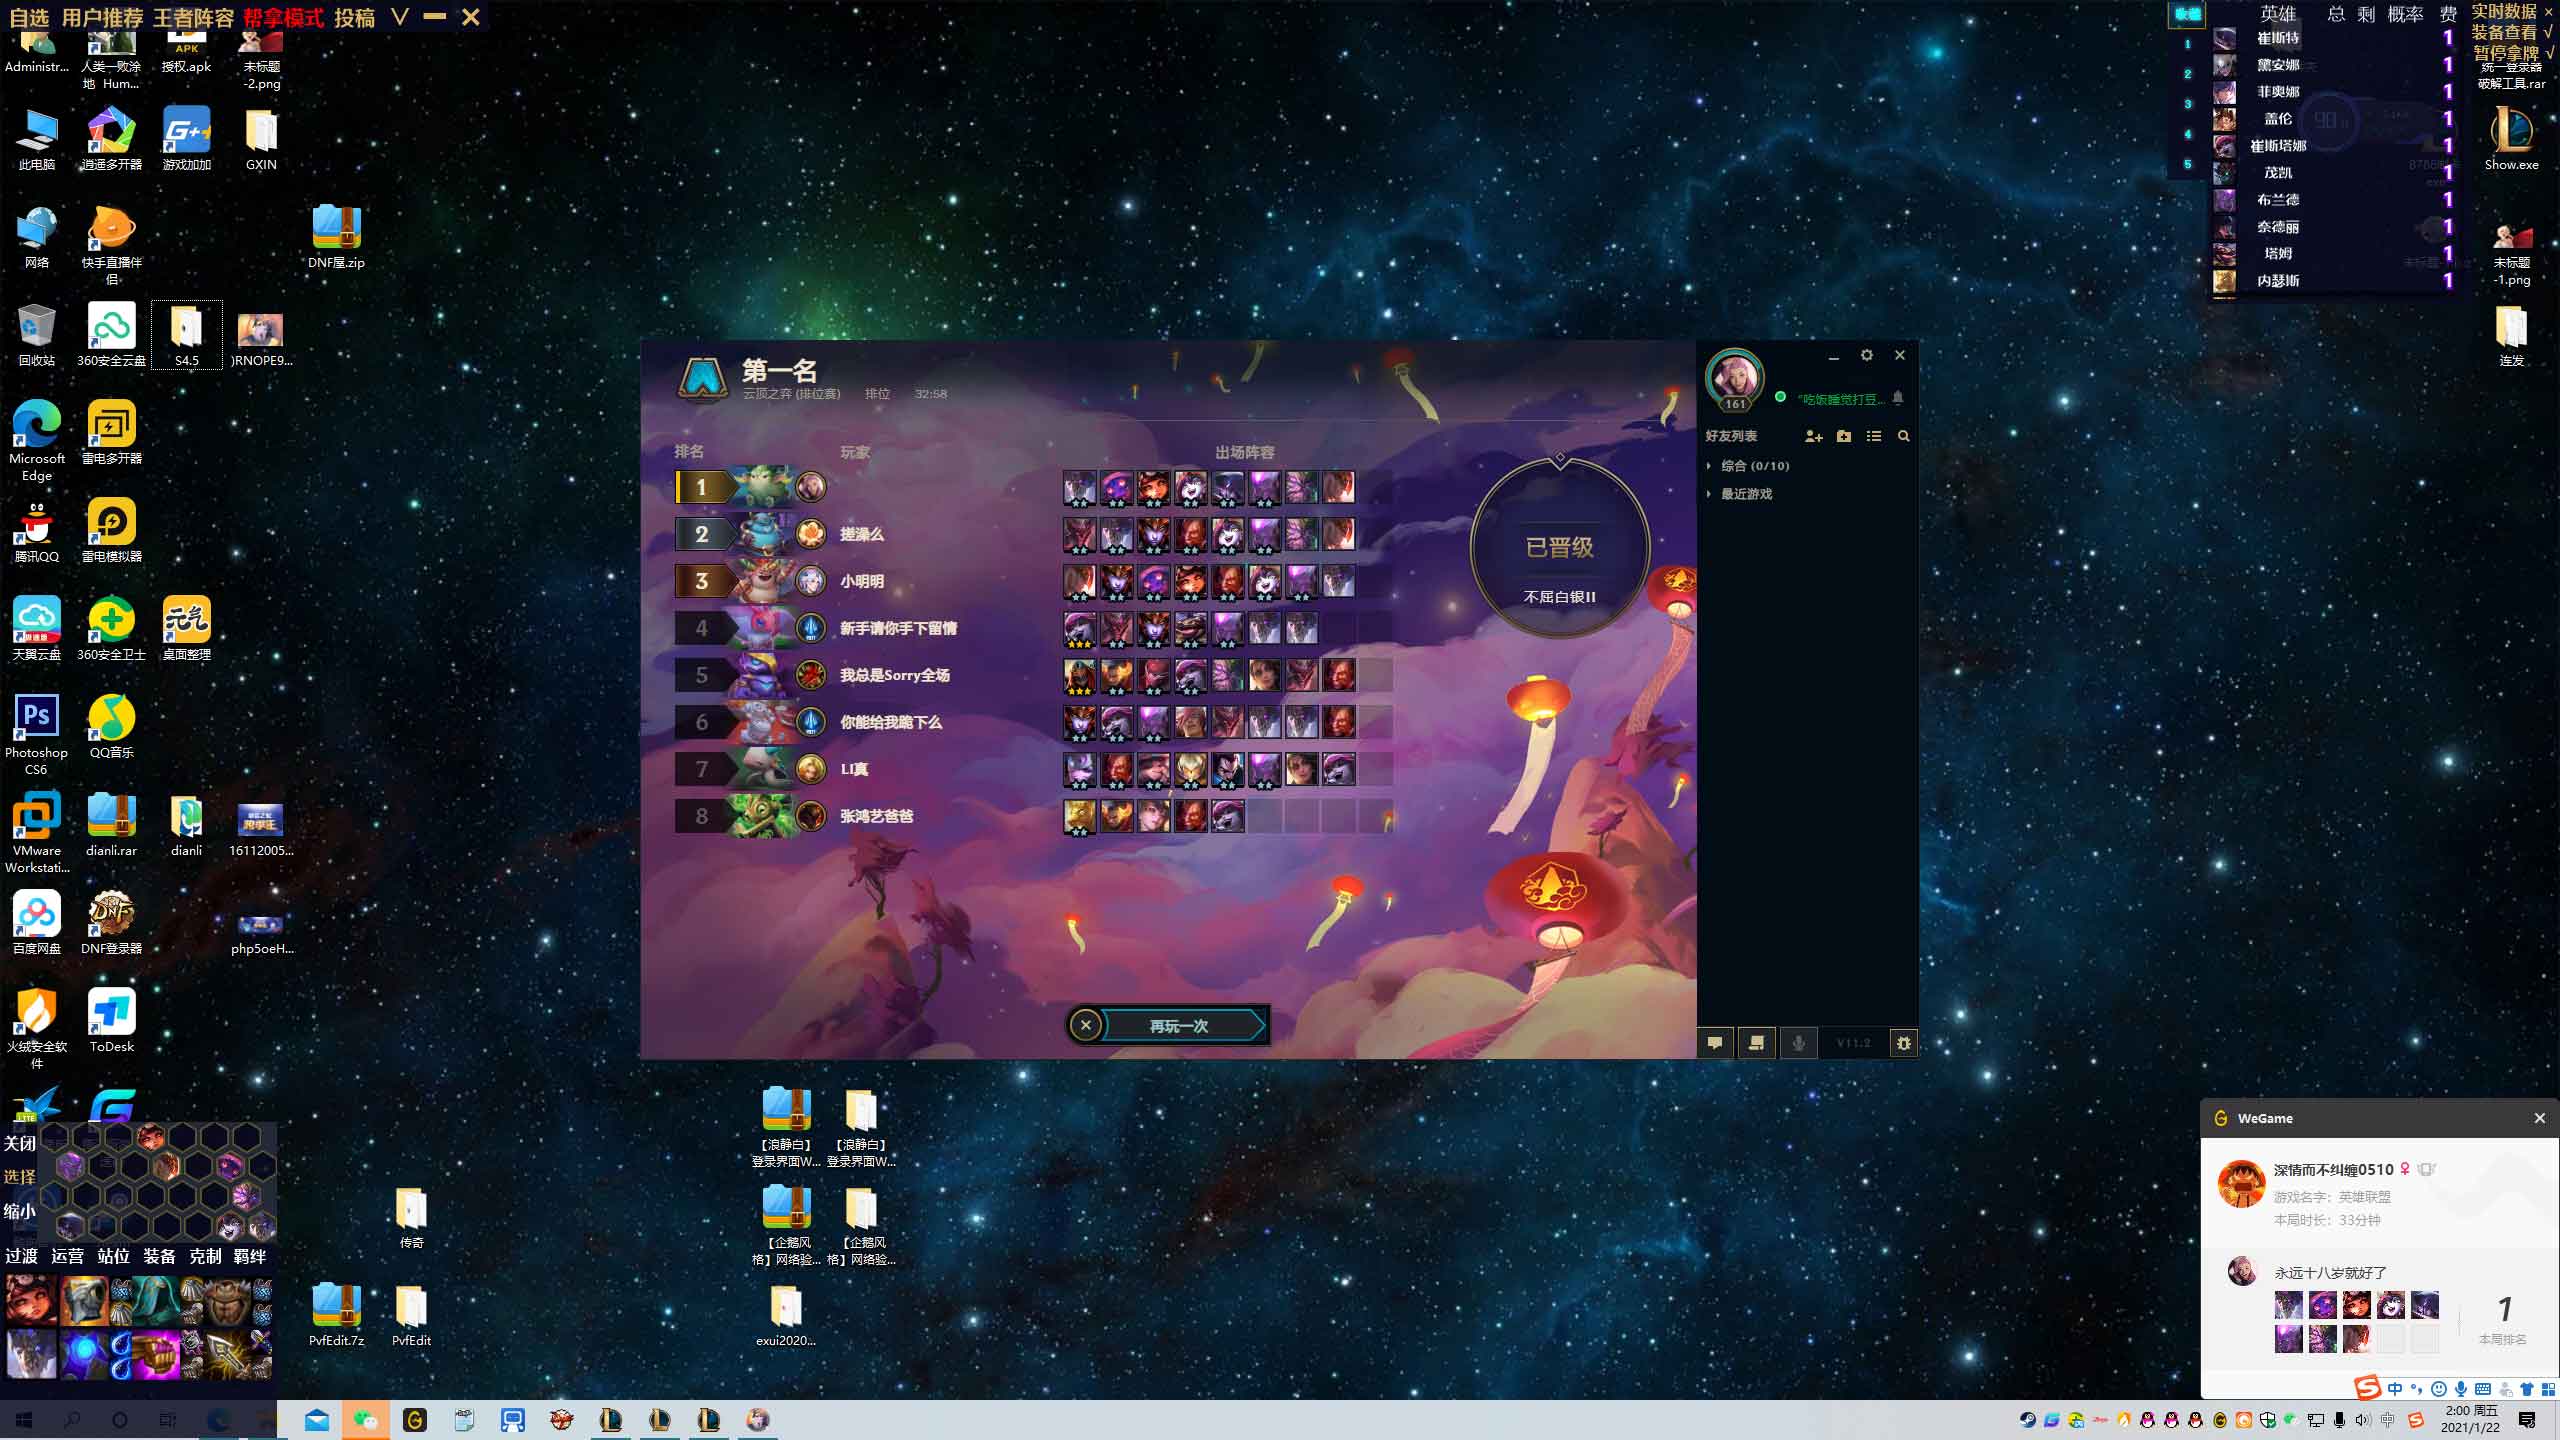Select hero 崔斯特 in the hero list
The height and width of the screenshot is (1440, 2560).
2278,38
